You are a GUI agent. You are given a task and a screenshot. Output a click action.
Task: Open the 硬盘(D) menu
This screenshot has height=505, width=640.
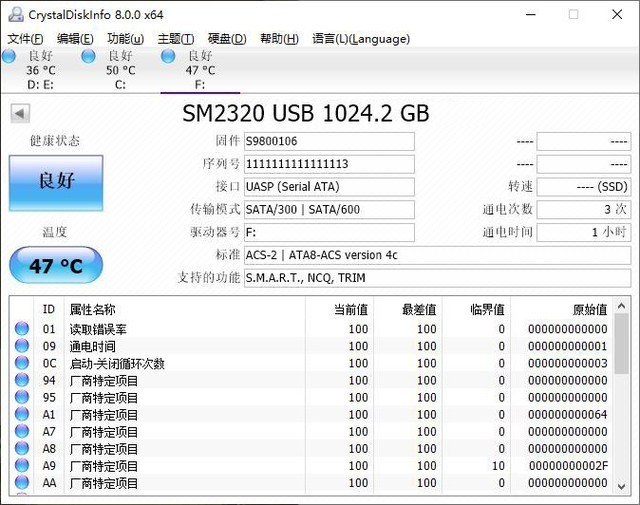[x=227, y=39]
